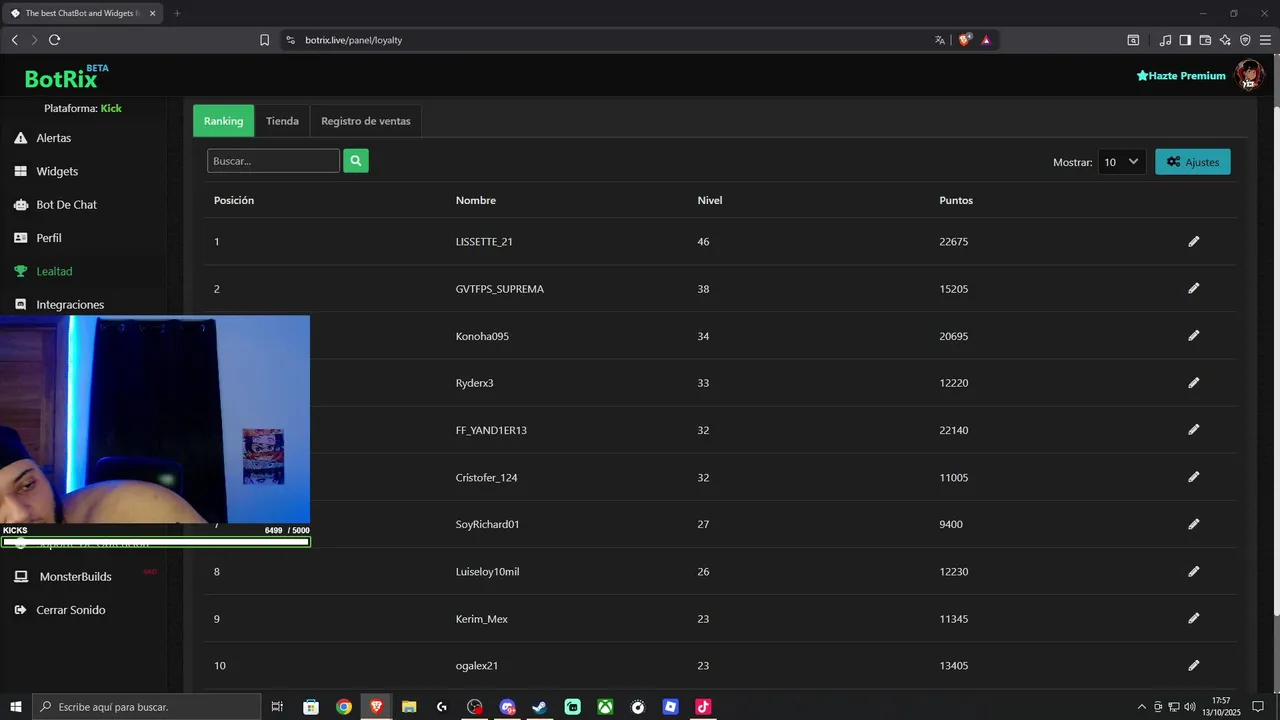Viewport: 1280px width, 720px height.
Task: Edit Cristofer_124 with the pencil icon
Action: (1193, 477)
